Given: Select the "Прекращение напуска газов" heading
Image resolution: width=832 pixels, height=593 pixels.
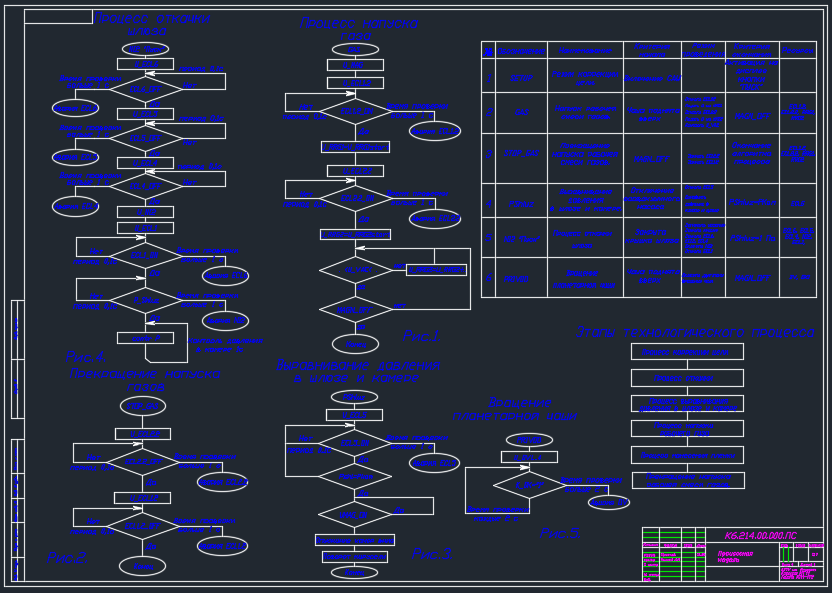Looking at the screenshot, I should pyautogui.click(x=145, y=379).
